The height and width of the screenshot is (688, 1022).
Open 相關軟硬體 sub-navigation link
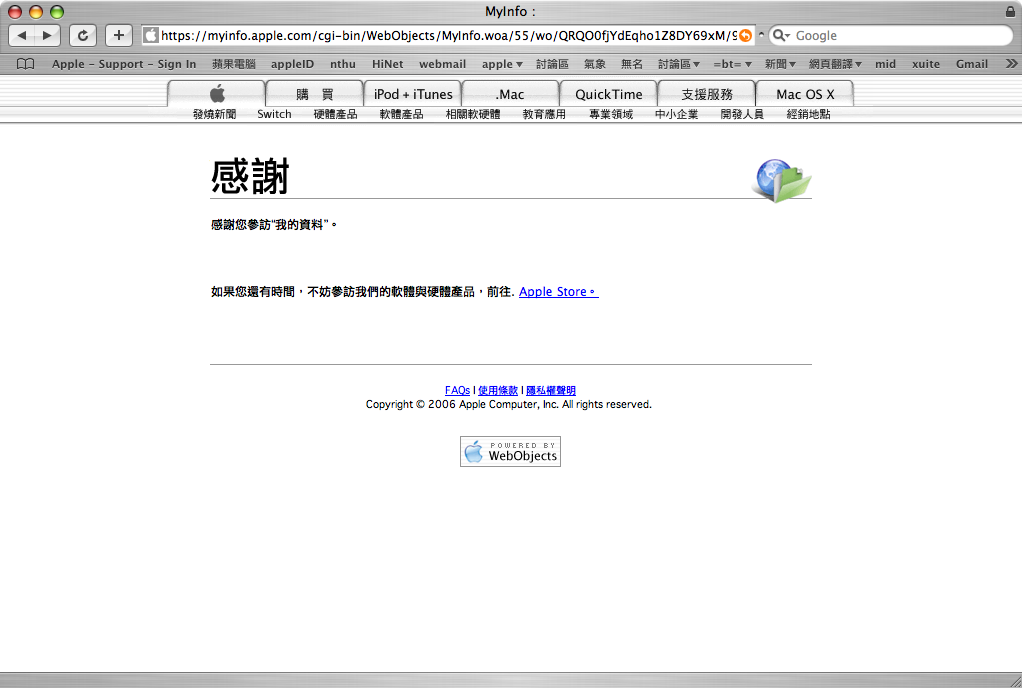point(473,114)
